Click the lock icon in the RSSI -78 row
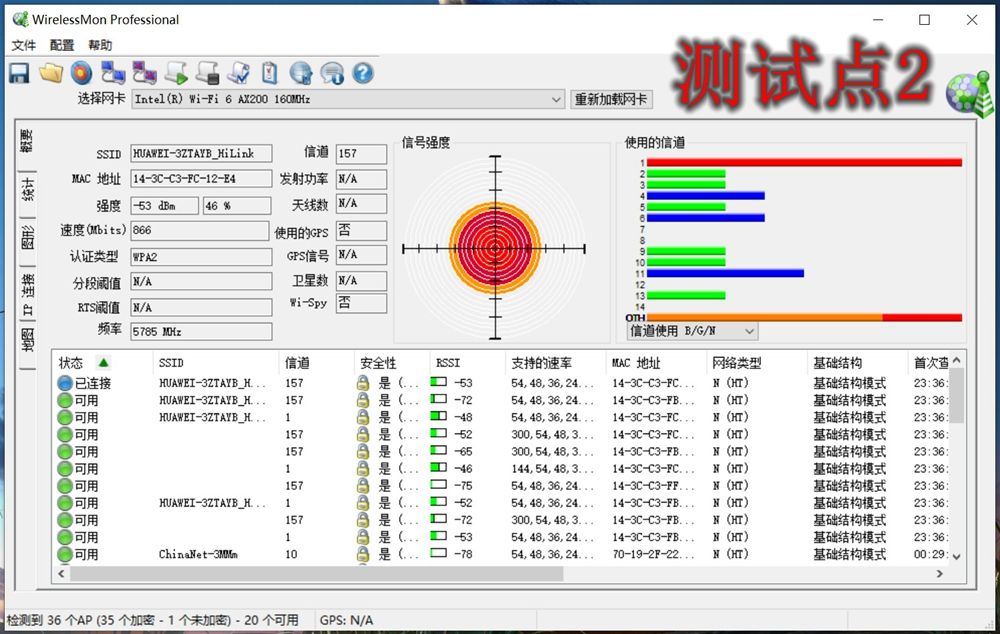Screen dimensions: 1000x634 tap(363, 554)
